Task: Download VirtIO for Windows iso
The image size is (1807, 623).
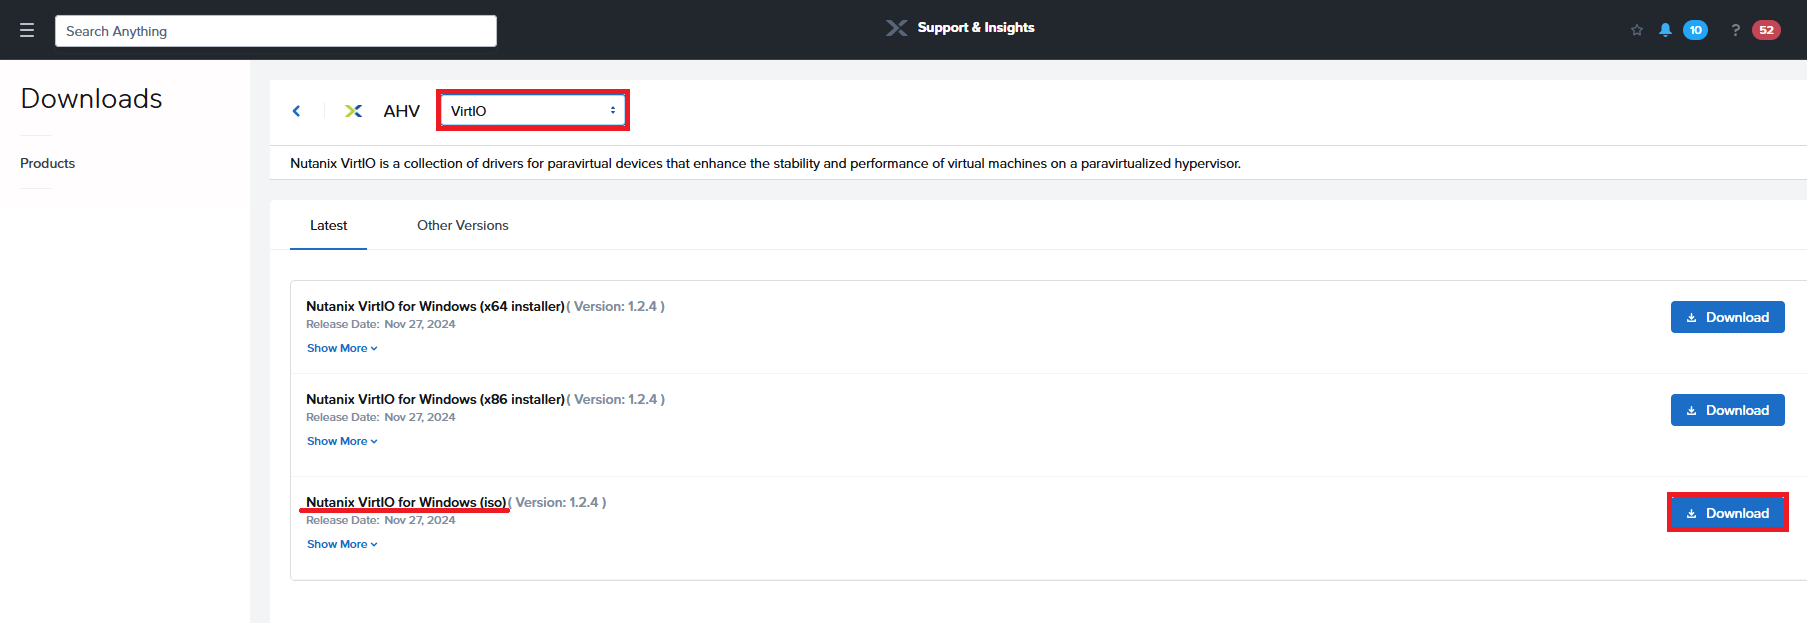Action: click(x=1727, y=513)
